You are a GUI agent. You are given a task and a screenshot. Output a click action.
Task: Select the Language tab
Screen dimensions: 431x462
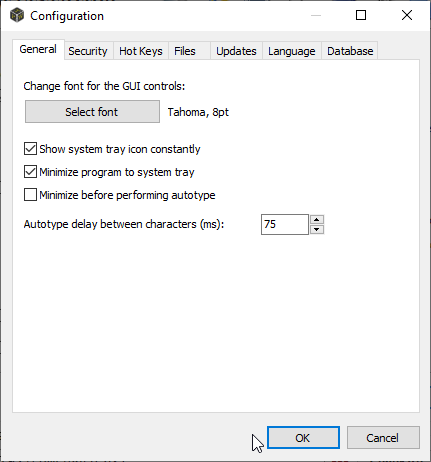(292, 51)
